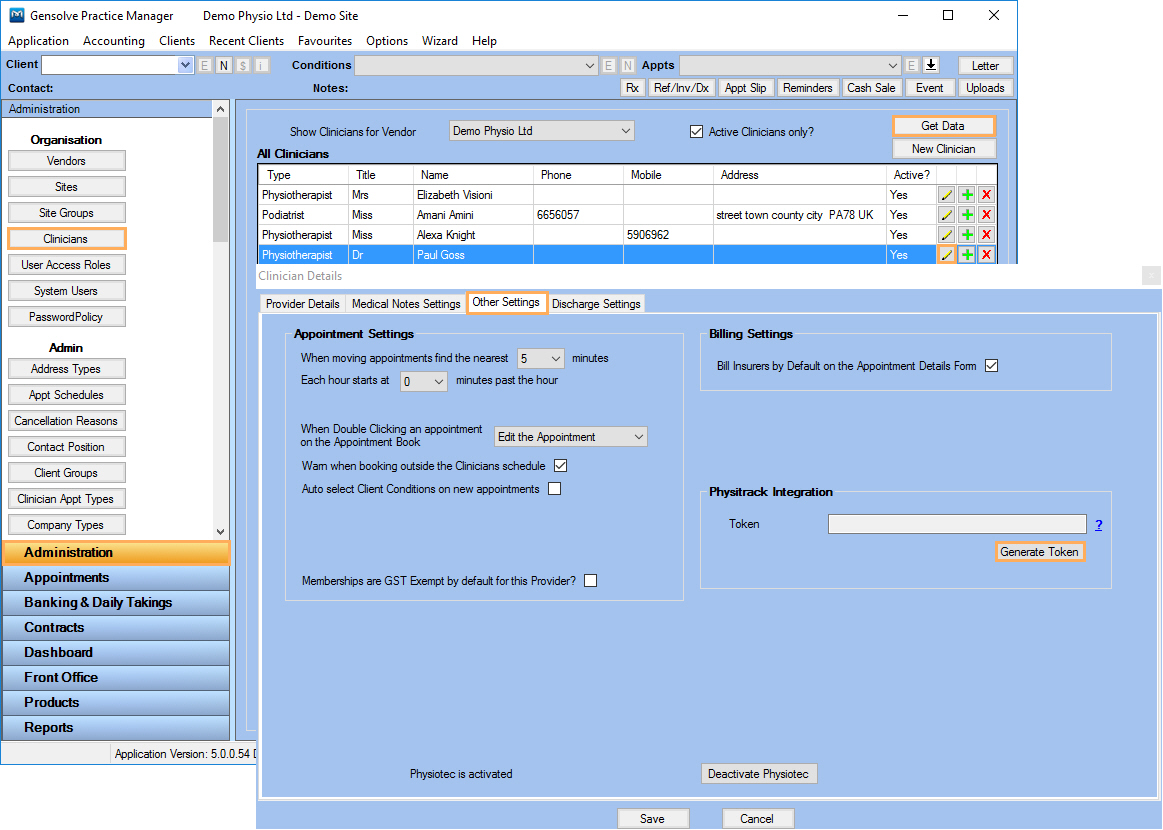Click edit pencil icon for Alexa Knight
1163x830 pixels.
pyautogui.click(x=946, y=235)
